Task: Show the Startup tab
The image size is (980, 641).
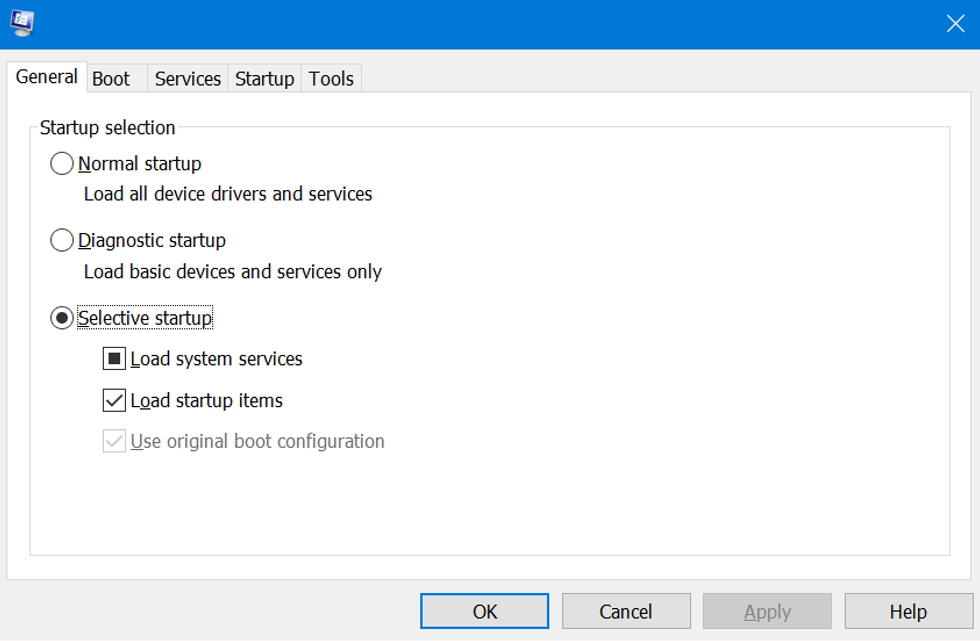Action: [264, 79]
